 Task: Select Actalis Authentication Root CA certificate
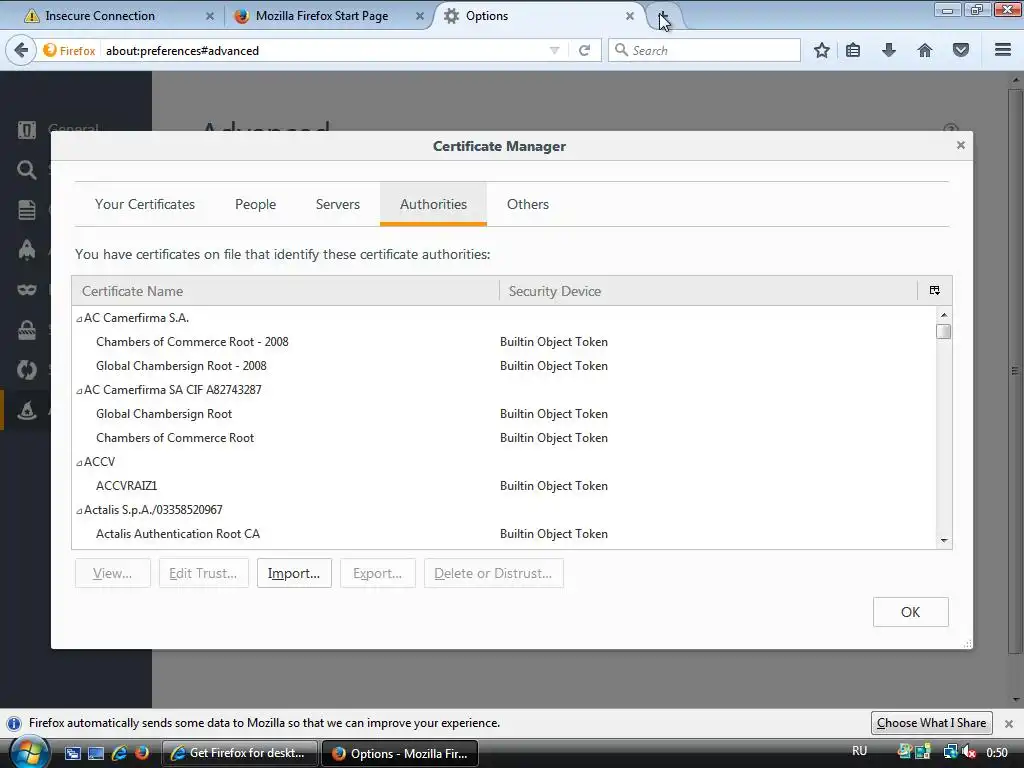[x=504, y=534]
